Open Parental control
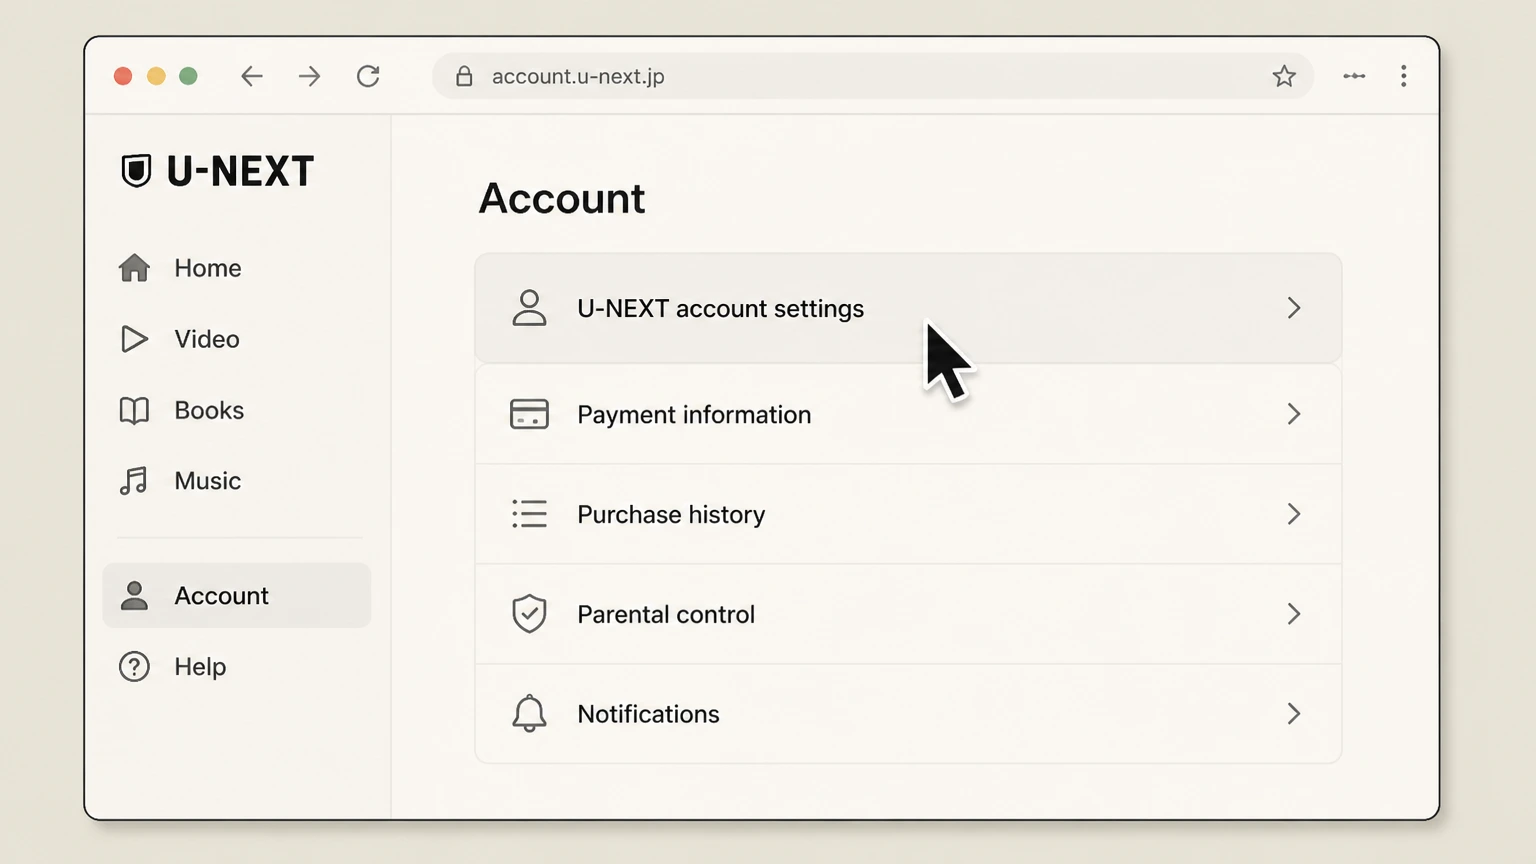The width and height of the screenshot is (1536, 864). 908,614
